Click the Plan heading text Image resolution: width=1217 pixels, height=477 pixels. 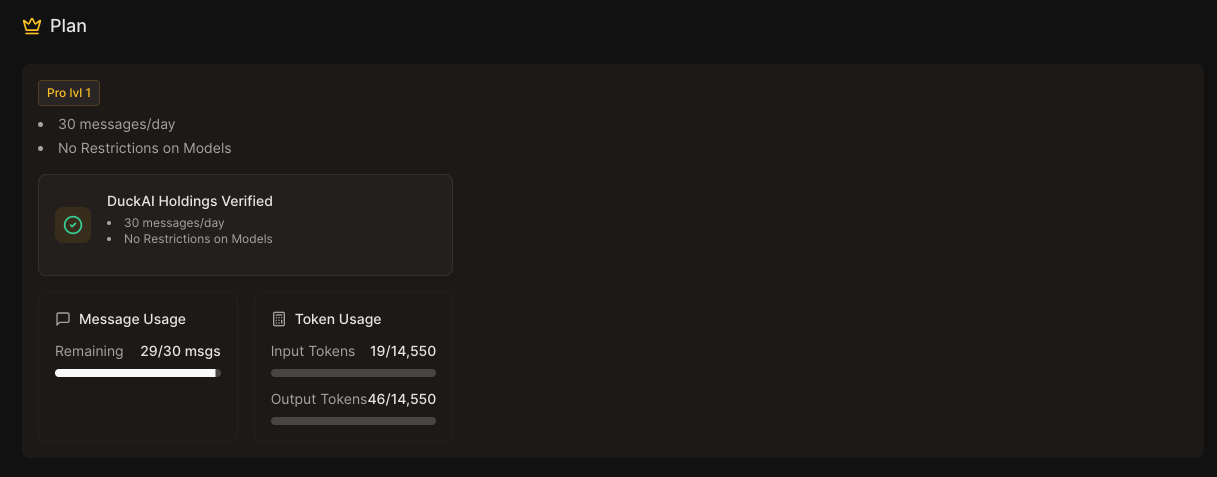pos(68,26)
